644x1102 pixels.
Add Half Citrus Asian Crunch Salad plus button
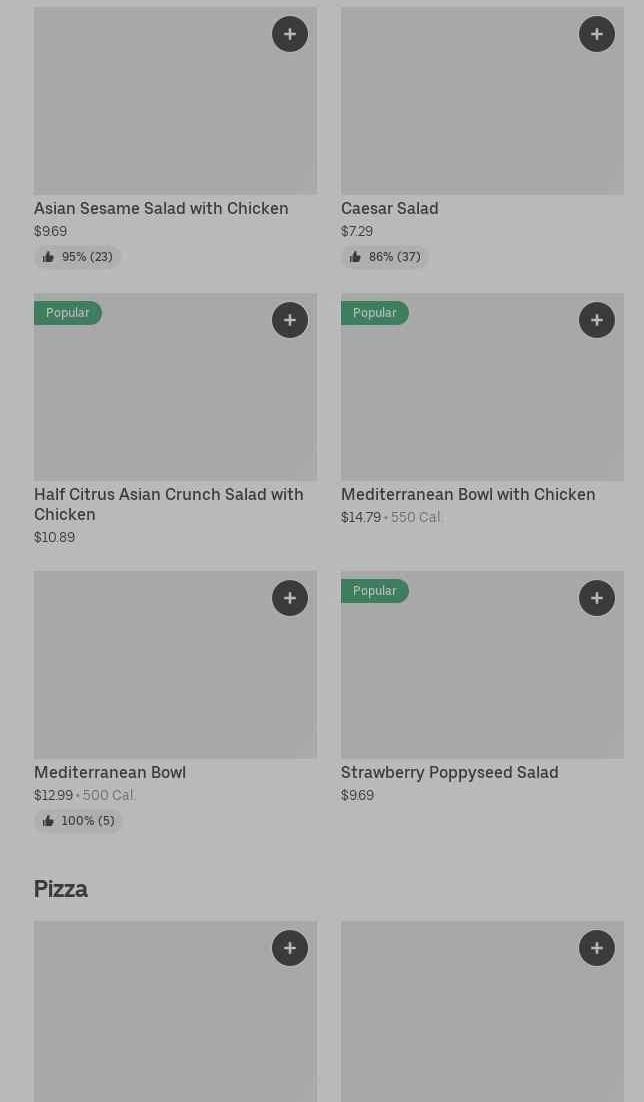pyautogui.click(x=290, y=320)
